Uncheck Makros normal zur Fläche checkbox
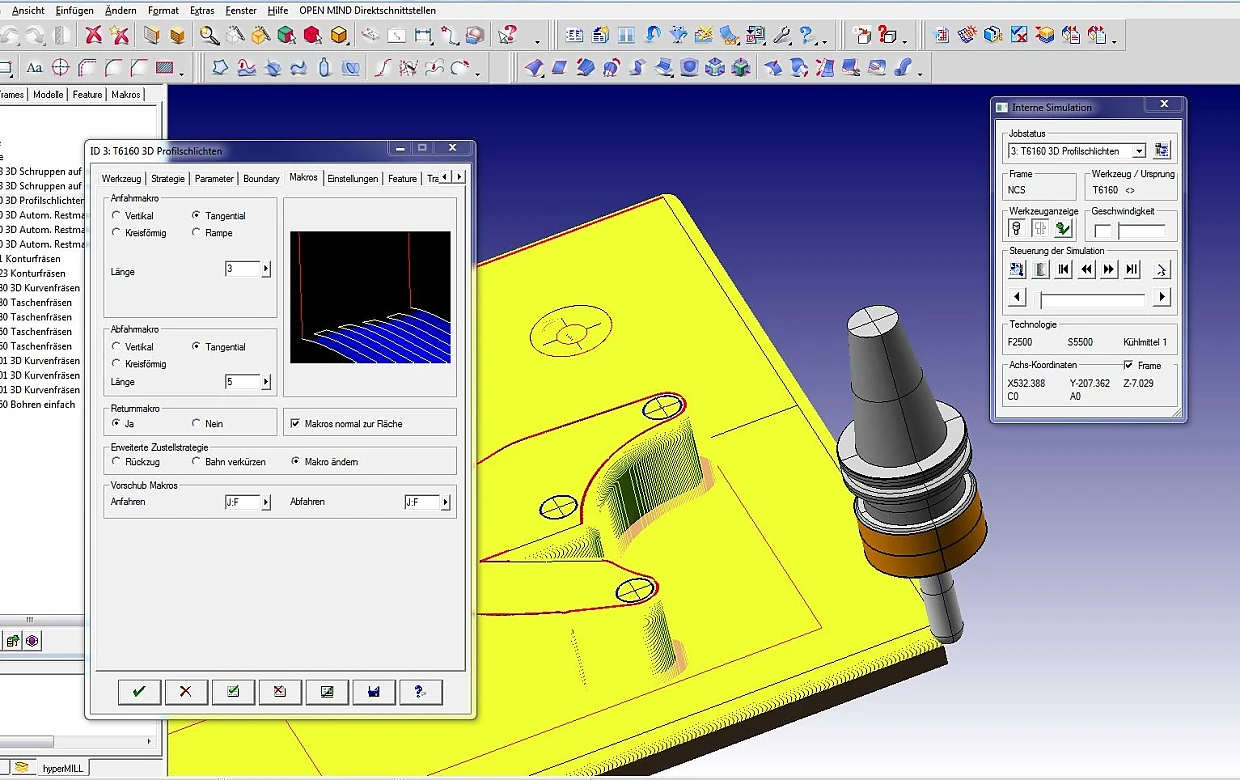 [295, 424]
